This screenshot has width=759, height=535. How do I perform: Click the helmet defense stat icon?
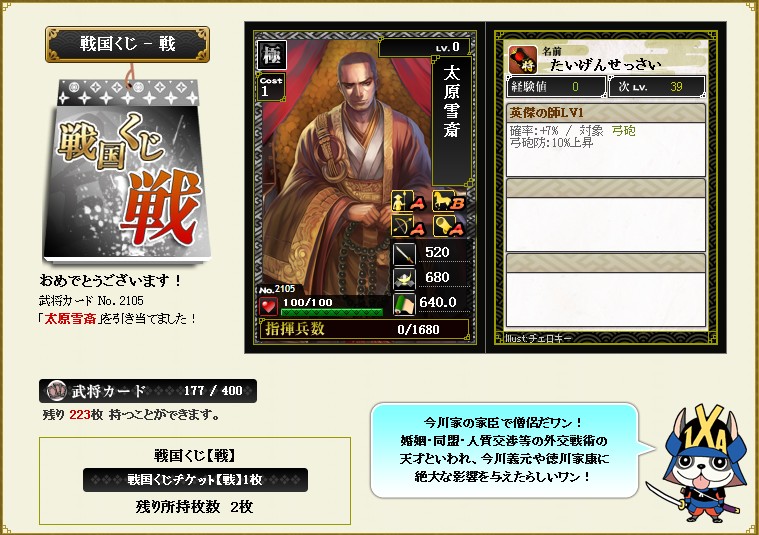404,278
